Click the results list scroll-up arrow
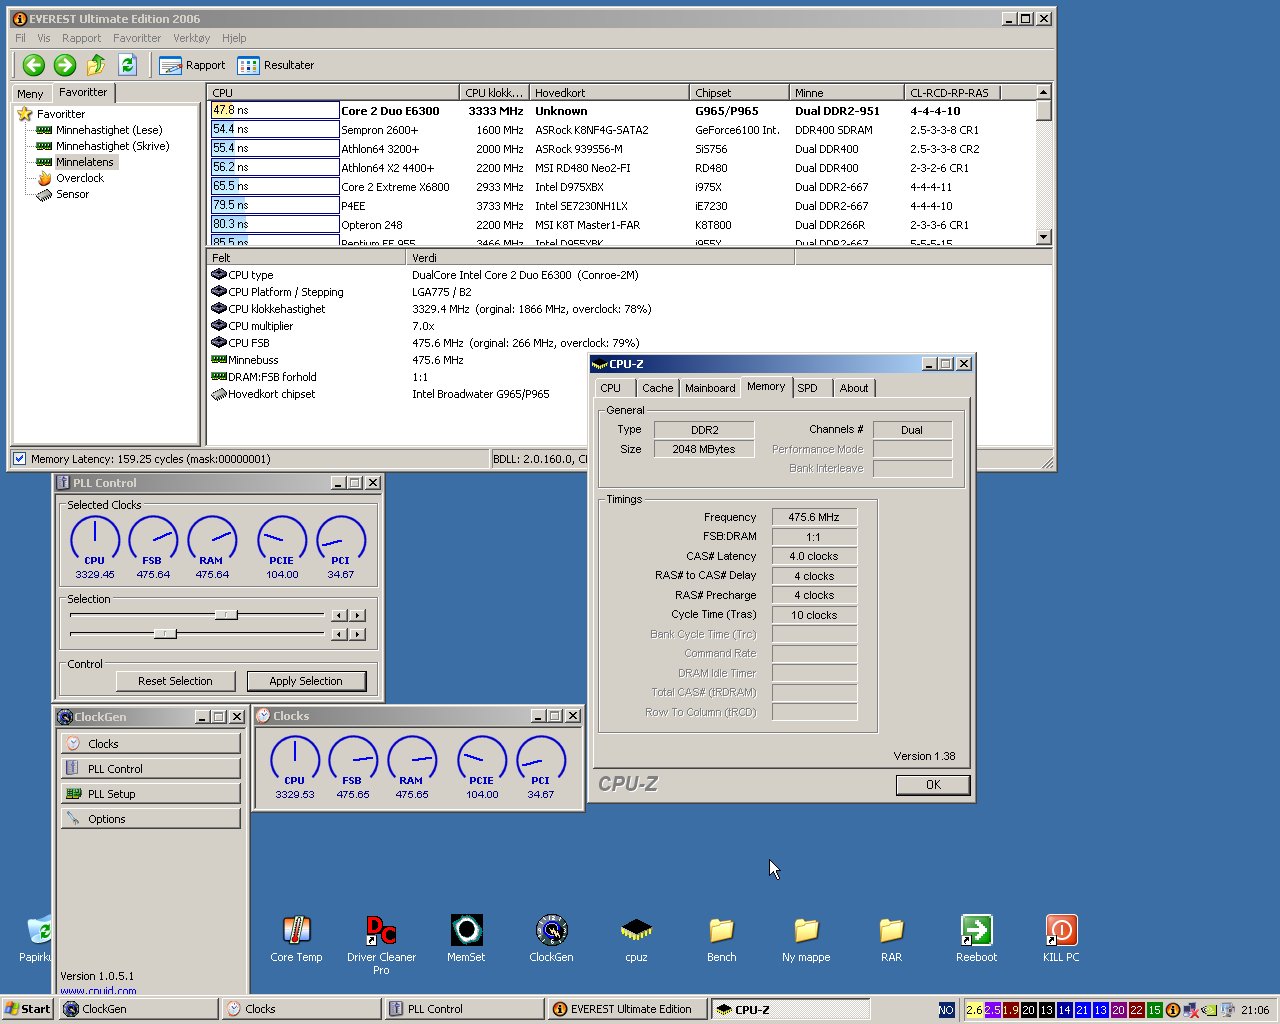Viewport: 1280px width, 1024px height. click(x=1044, y=92)
